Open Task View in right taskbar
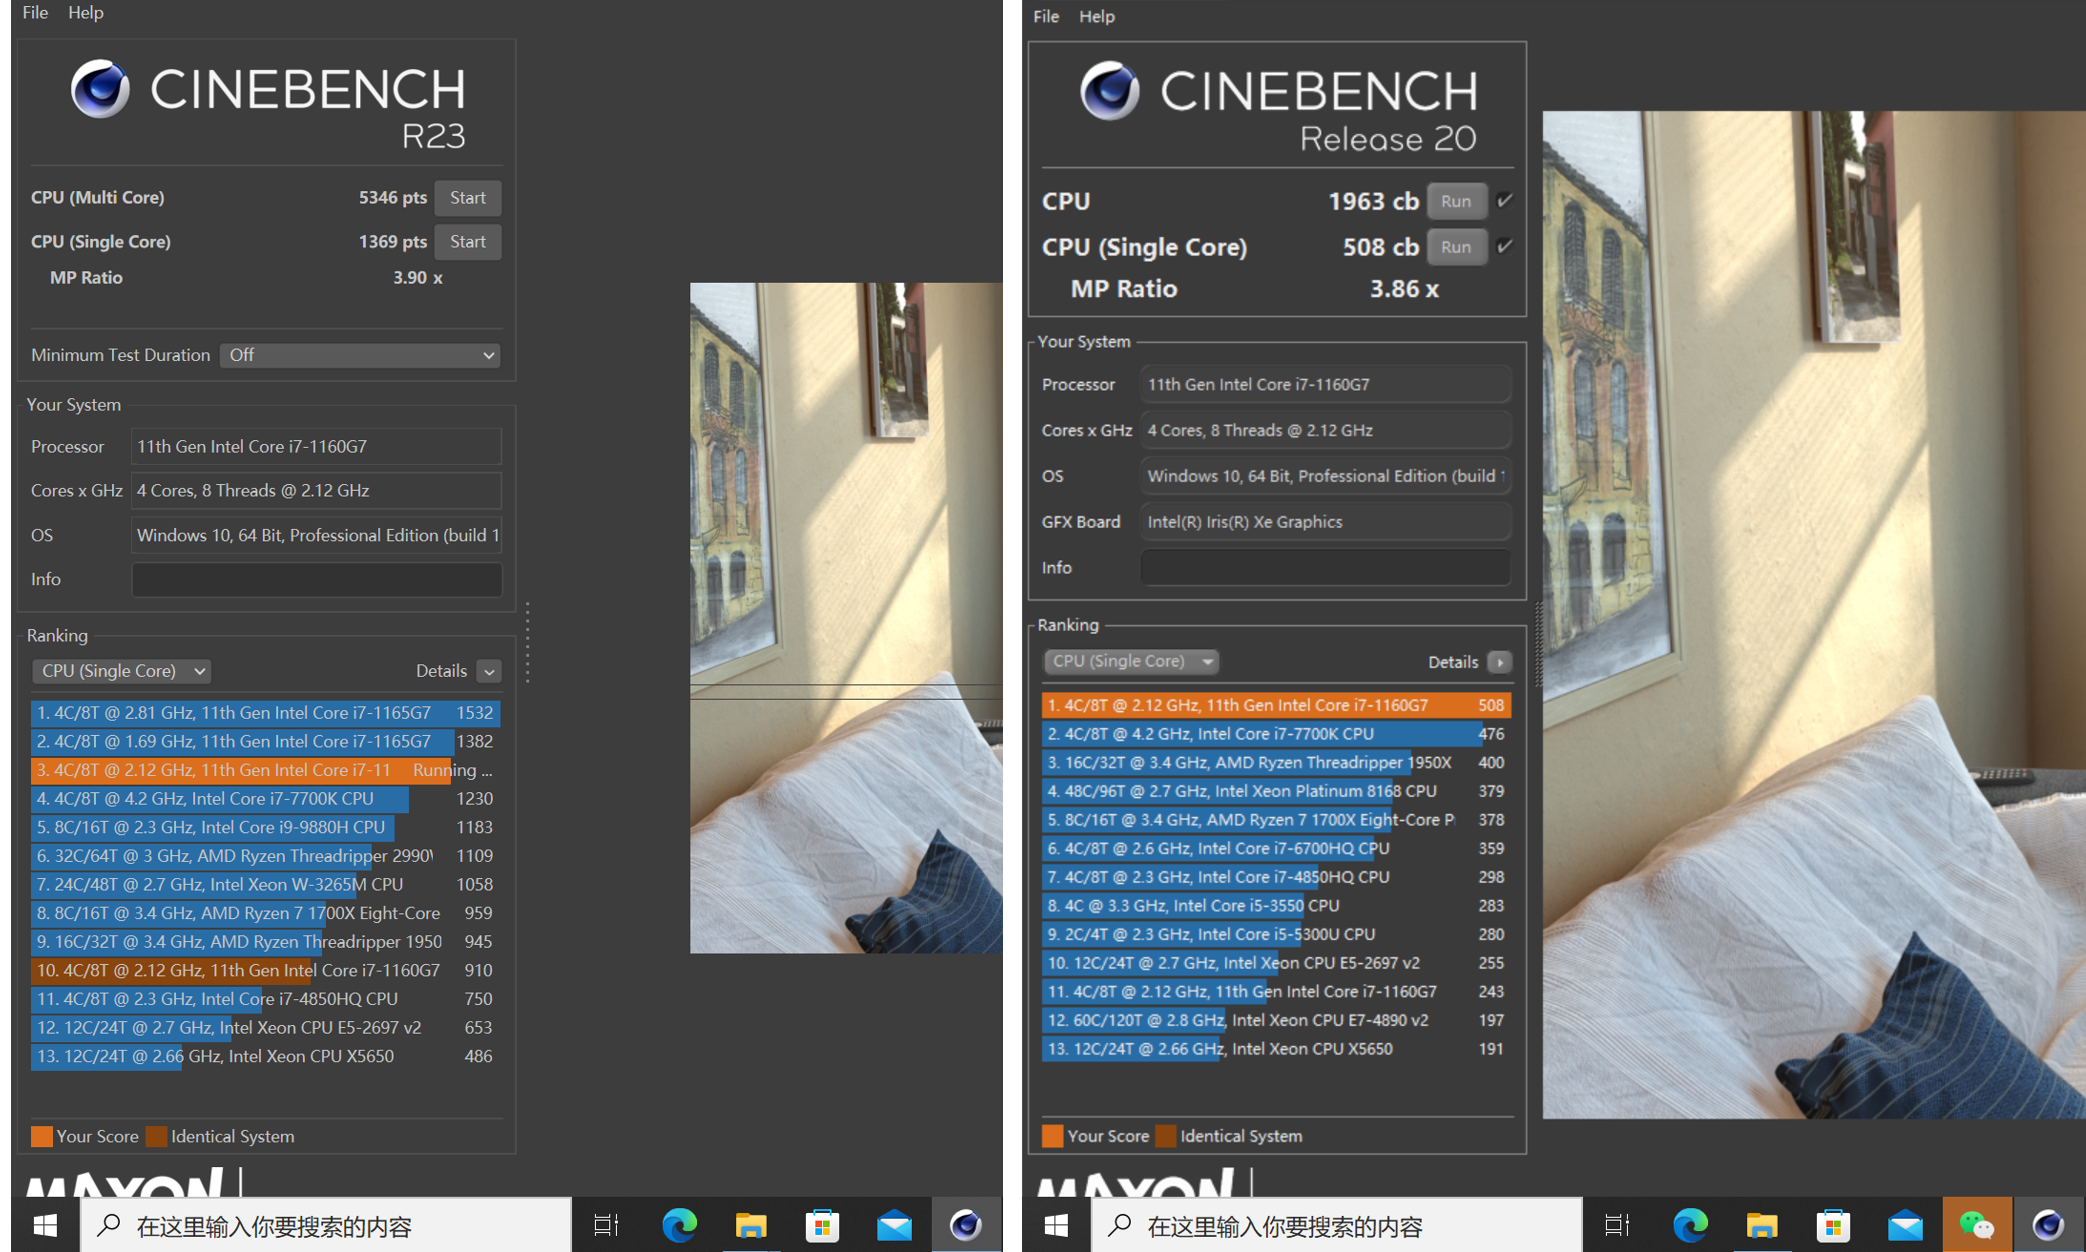This screenshot has width=2086, height=1252. click(x=1617, y=1225)
